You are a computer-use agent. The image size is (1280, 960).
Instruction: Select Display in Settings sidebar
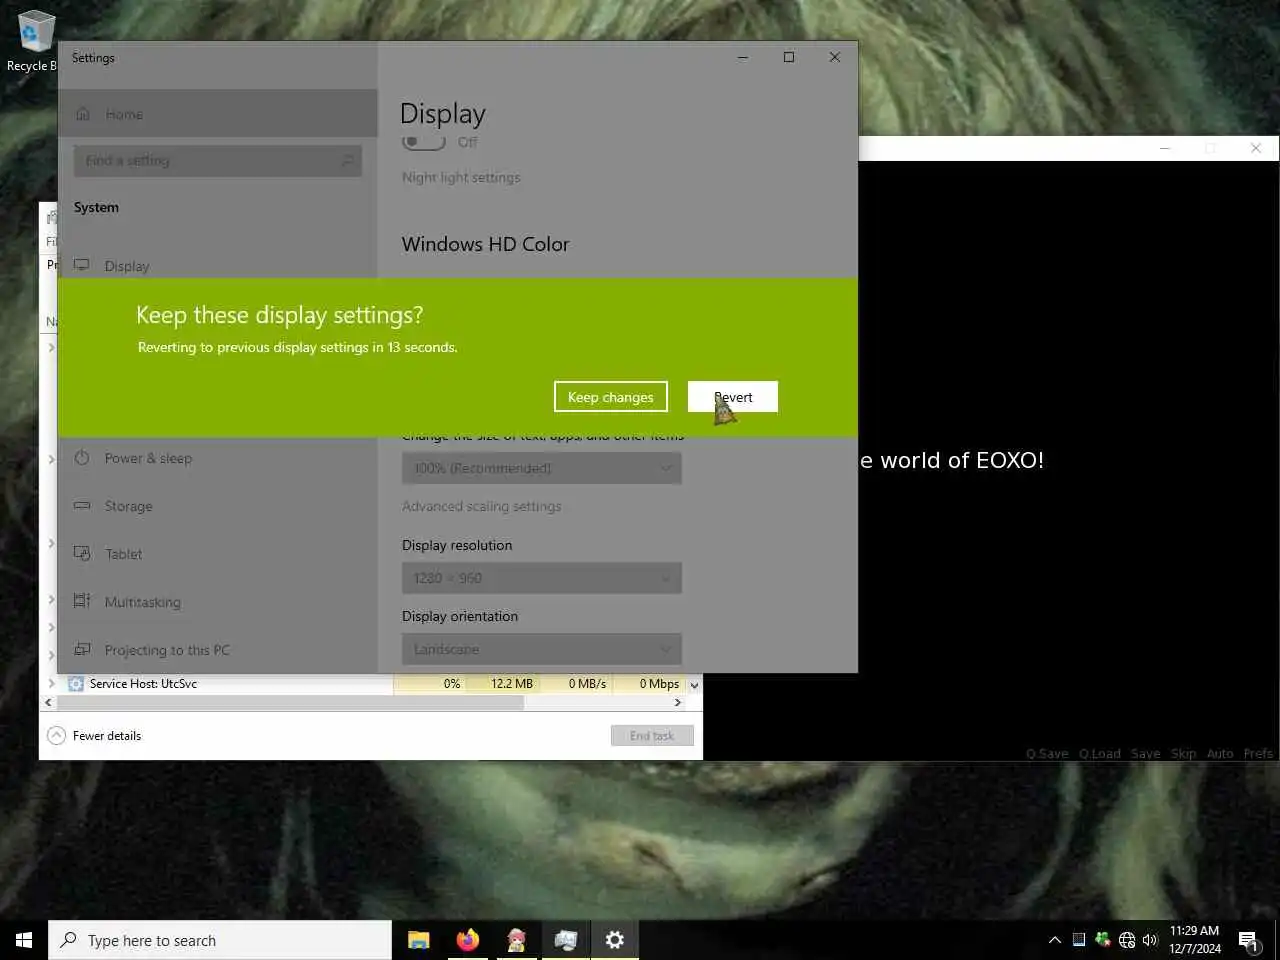(218, 266)
